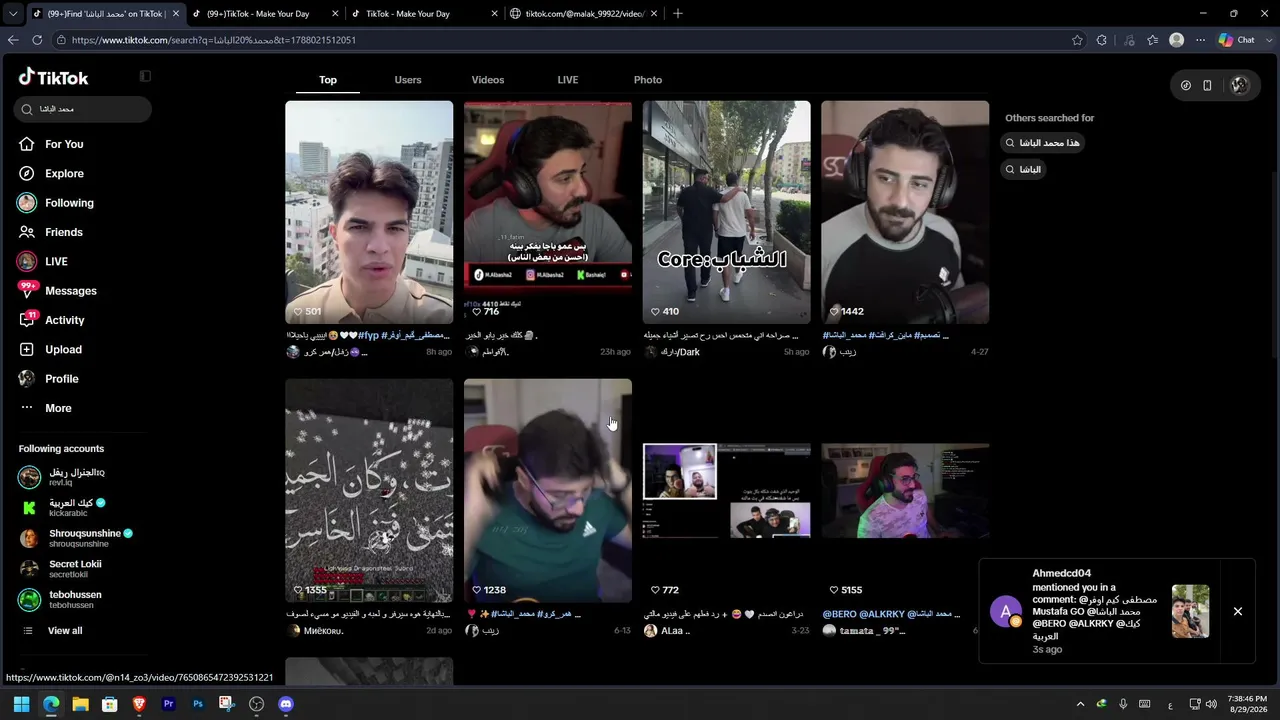Image resolution: width=1280 pixels, height=720 pixels.
Task: Go to the Explore page
Action: 64,173
